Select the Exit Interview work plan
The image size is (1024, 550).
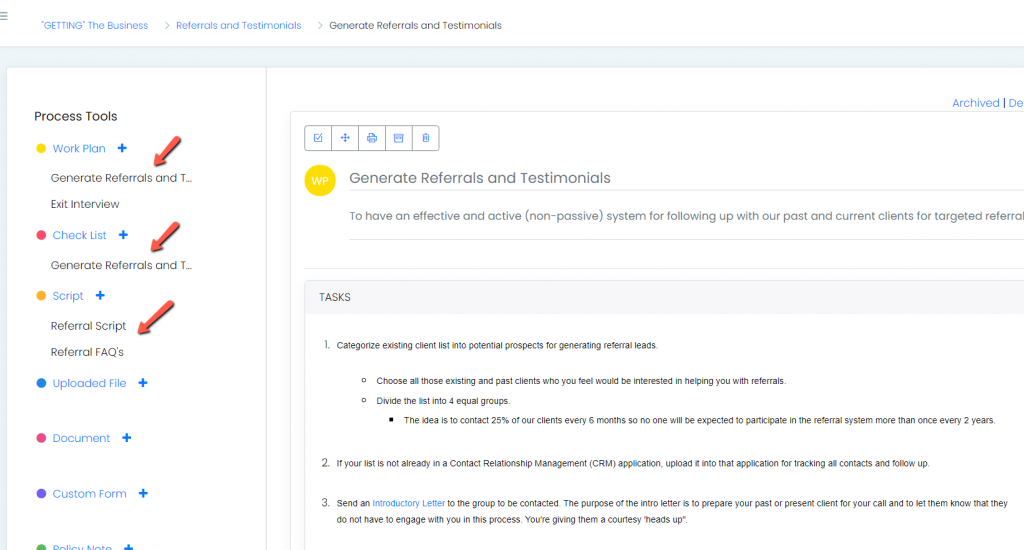click(85, 204)
